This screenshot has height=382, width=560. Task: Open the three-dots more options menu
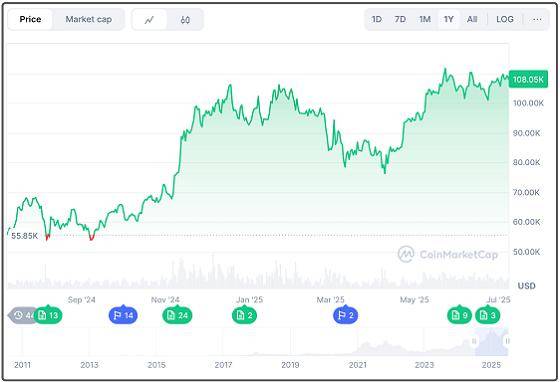click(x=537, y=19)
